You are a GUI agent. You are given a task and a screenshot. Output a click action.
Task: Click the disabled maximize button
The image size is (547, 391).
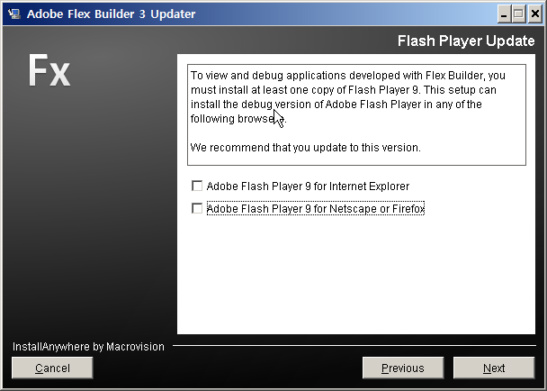(519, 14)
